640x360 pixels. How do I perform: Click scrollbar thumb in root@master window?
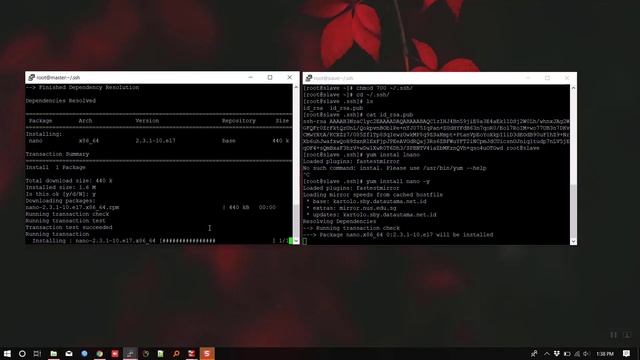click(296, 221)
